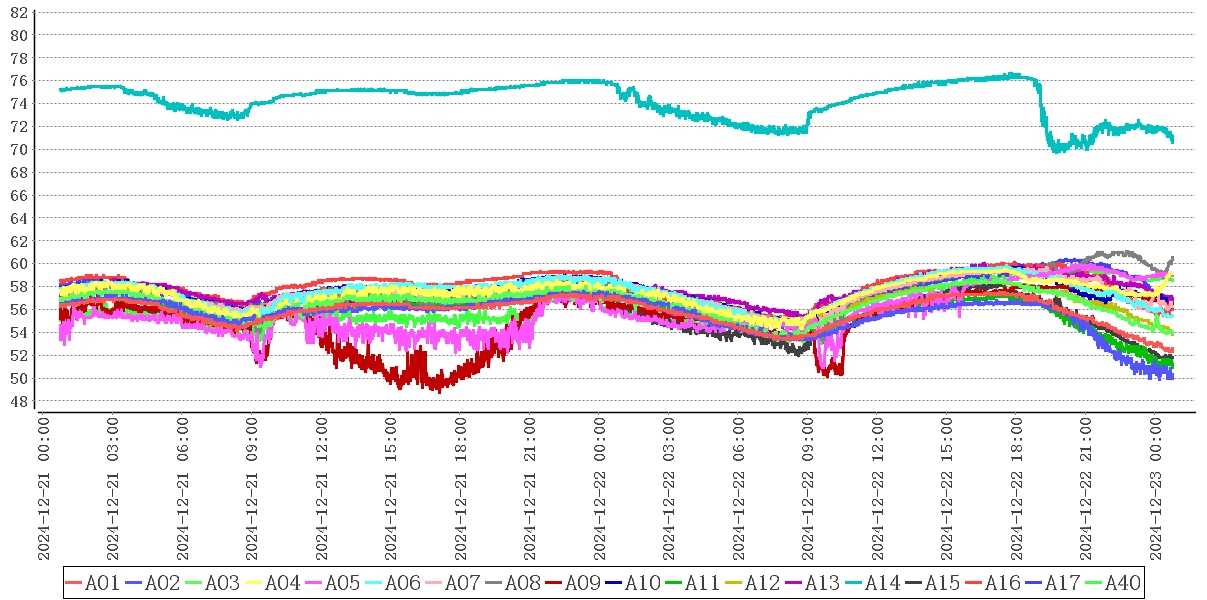The width and height of the screenshot is (1207, 600).
Task: Click the yellow A04 legend color marker
Action: 254,583
